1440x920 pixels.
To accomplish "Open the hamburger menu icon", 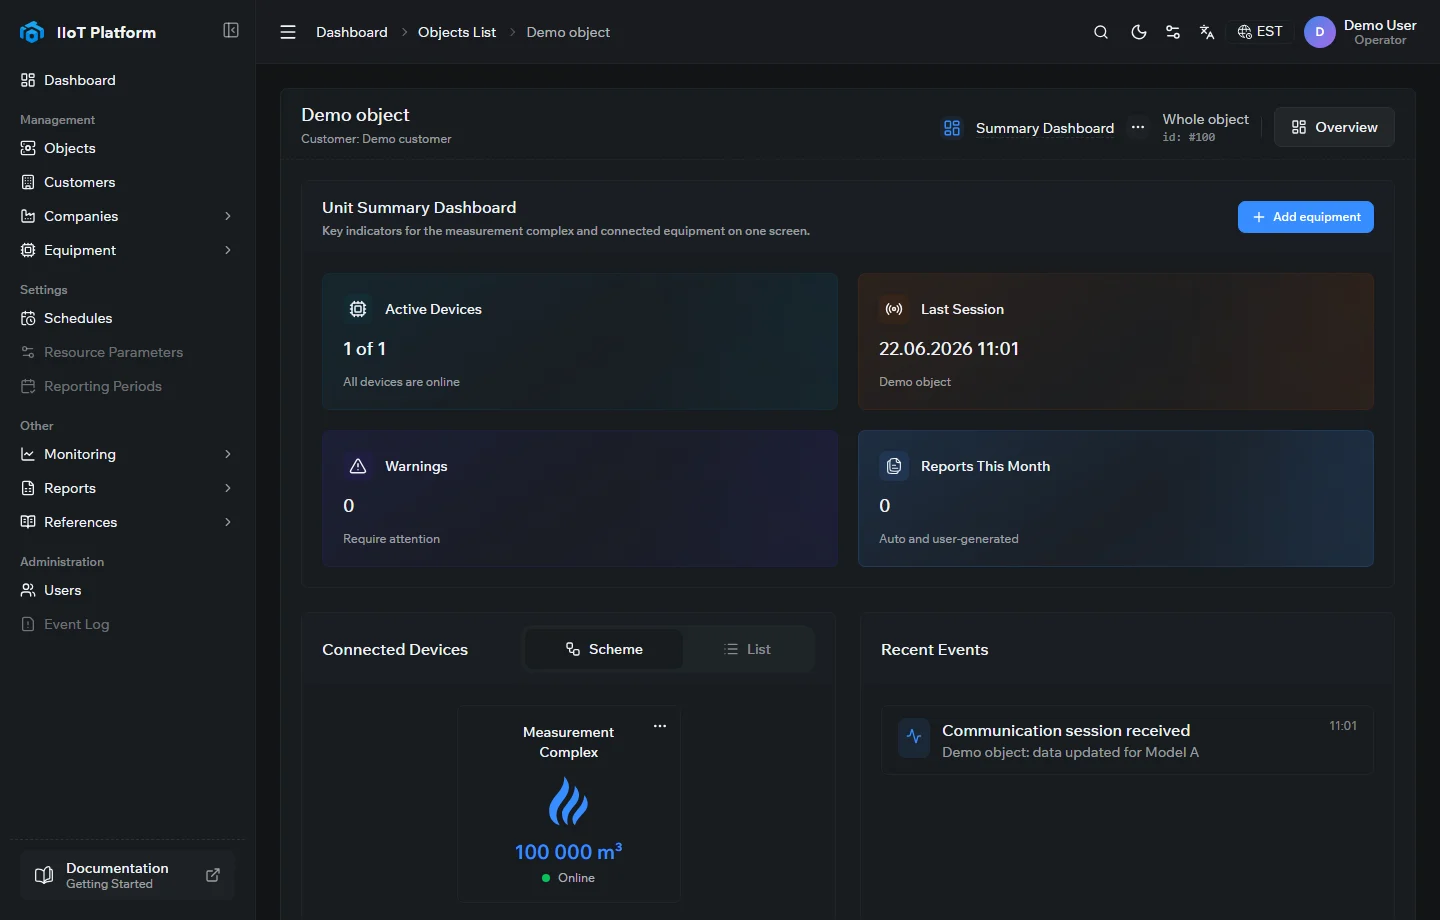I will click(x=288, y=32).
